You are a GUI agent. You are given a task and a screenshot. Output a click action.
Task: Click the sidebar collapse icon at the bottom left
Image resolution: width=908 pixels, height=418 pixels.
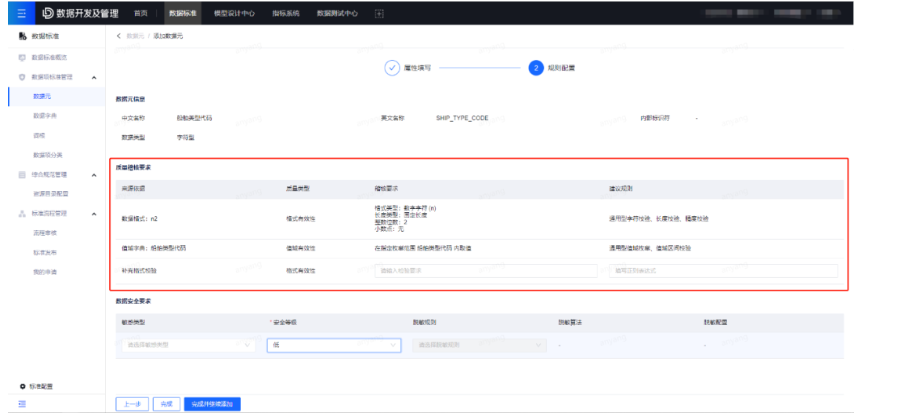tap(22, 404)
